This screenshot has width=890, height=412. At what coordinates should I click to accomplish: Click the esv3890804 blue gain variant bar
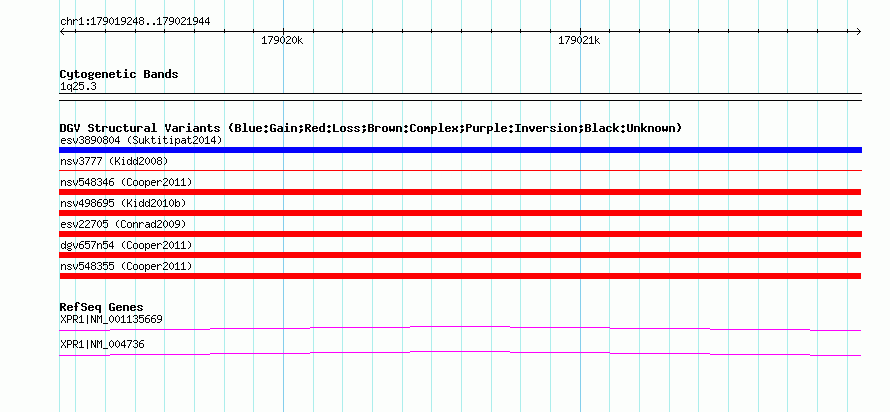click(460, 150)
